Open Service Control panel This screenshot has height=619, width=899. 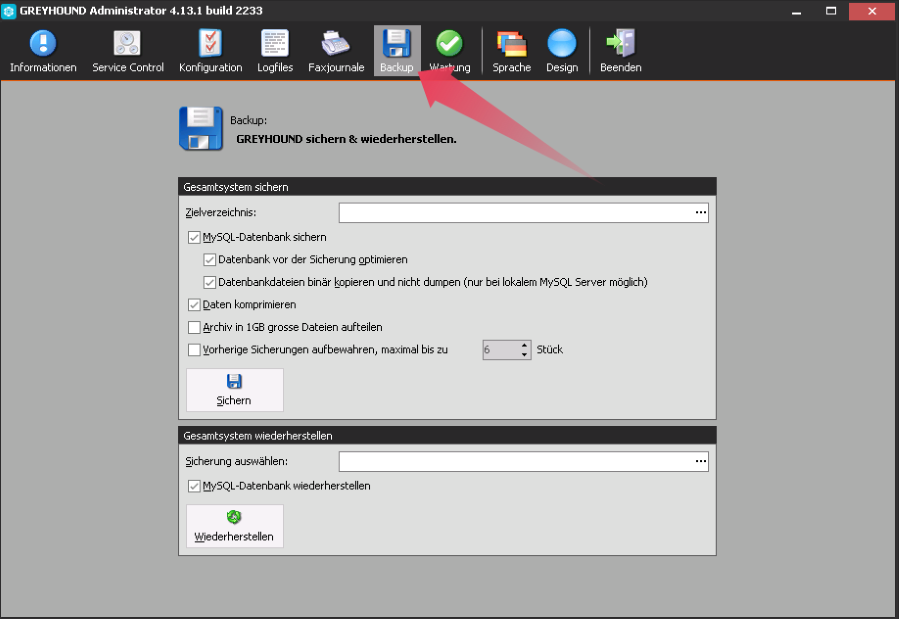[x=128, y=51]
